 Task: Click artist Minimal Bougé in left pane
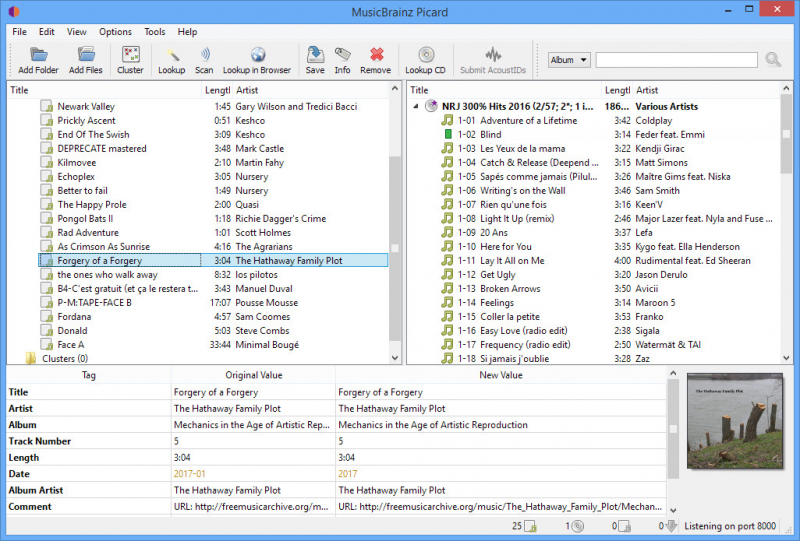(267, 345)
